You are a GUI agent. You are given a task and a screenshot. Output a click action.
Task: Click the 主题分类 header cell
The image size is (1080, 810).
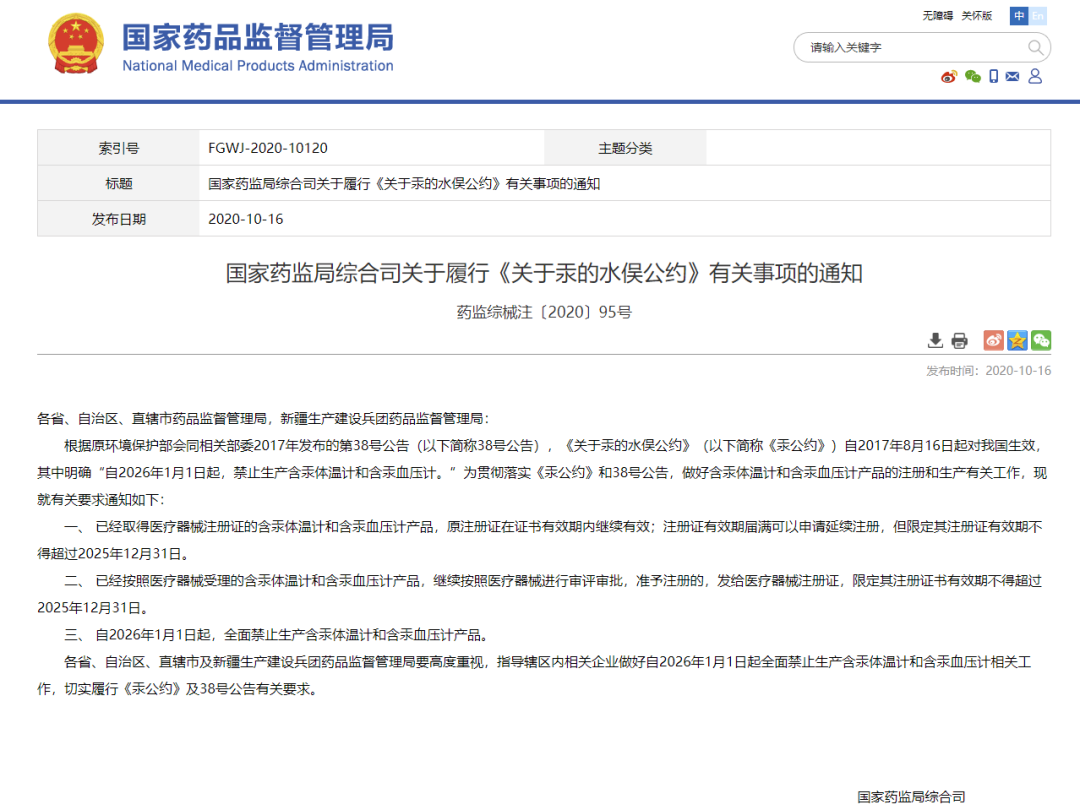pyautogui.click(x=625, y=148)
